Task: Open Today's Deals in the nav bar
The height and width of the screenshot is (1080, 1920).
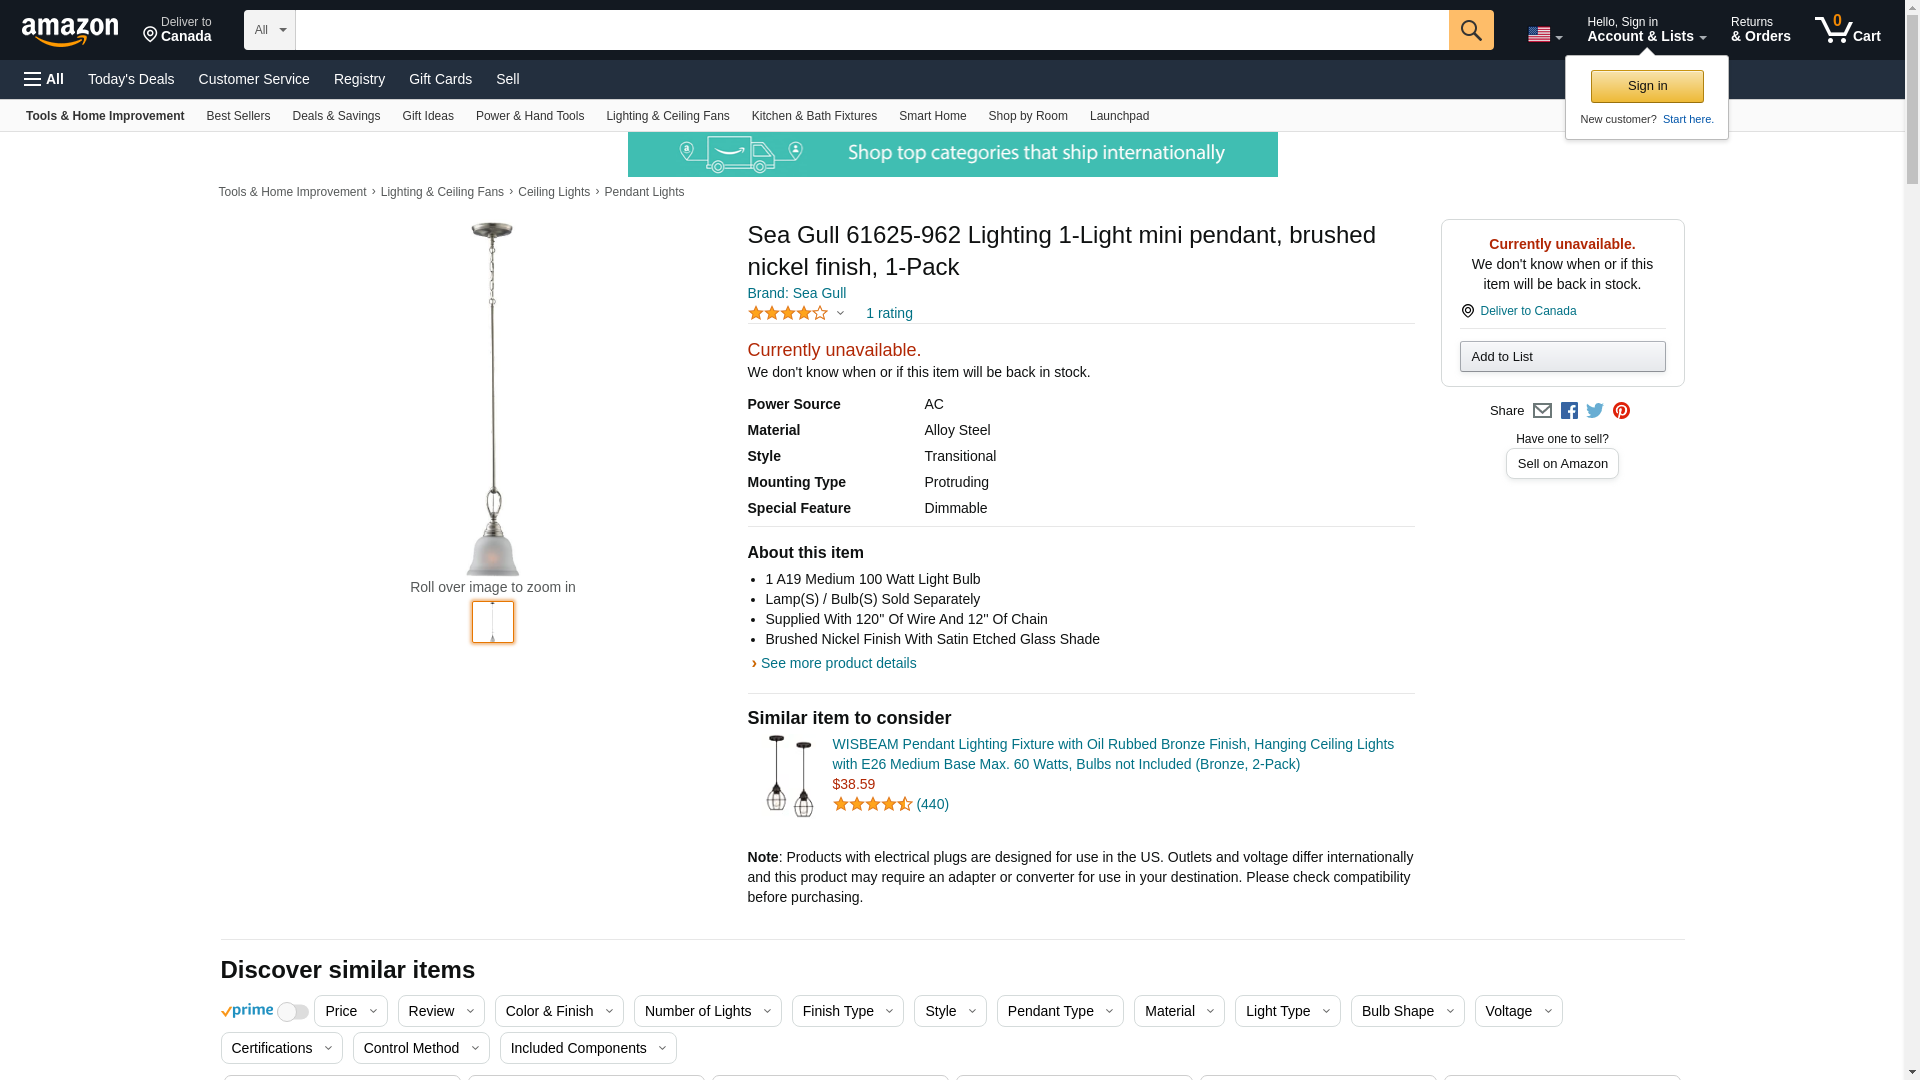Action: click(131, 79)
